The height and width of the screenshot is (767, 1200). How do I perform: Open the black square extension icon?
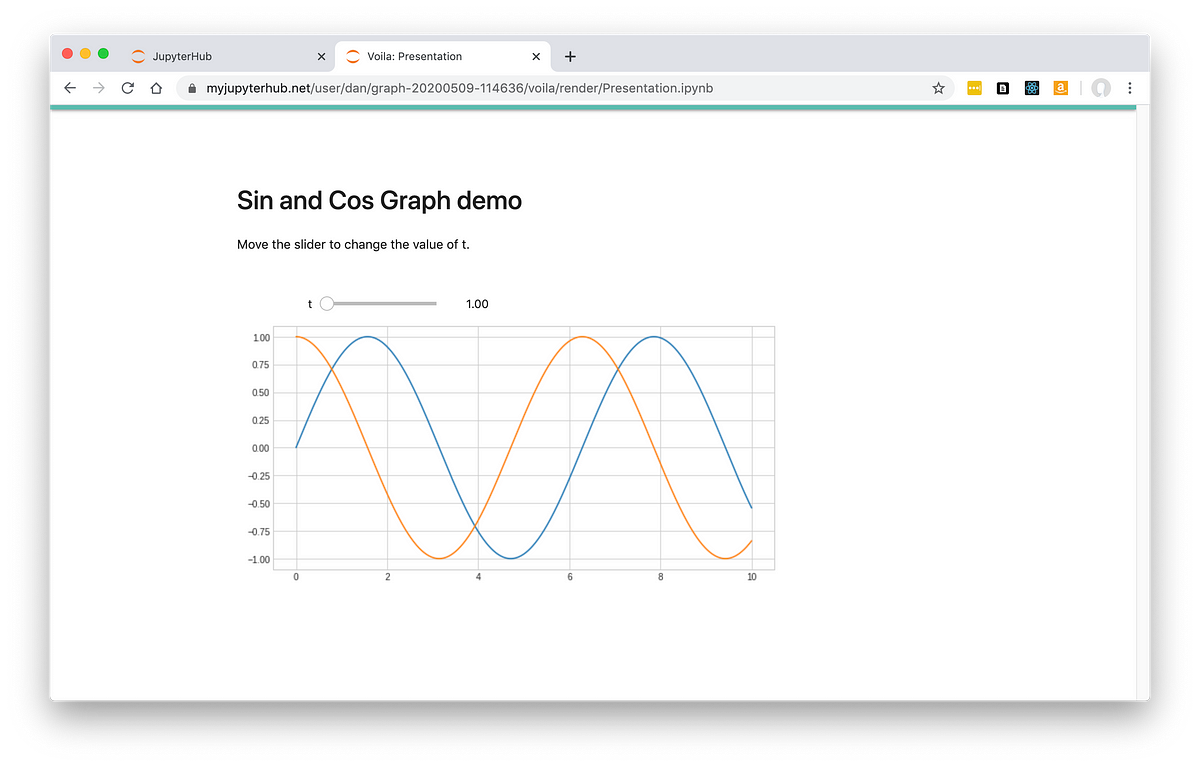[1003, 88]
